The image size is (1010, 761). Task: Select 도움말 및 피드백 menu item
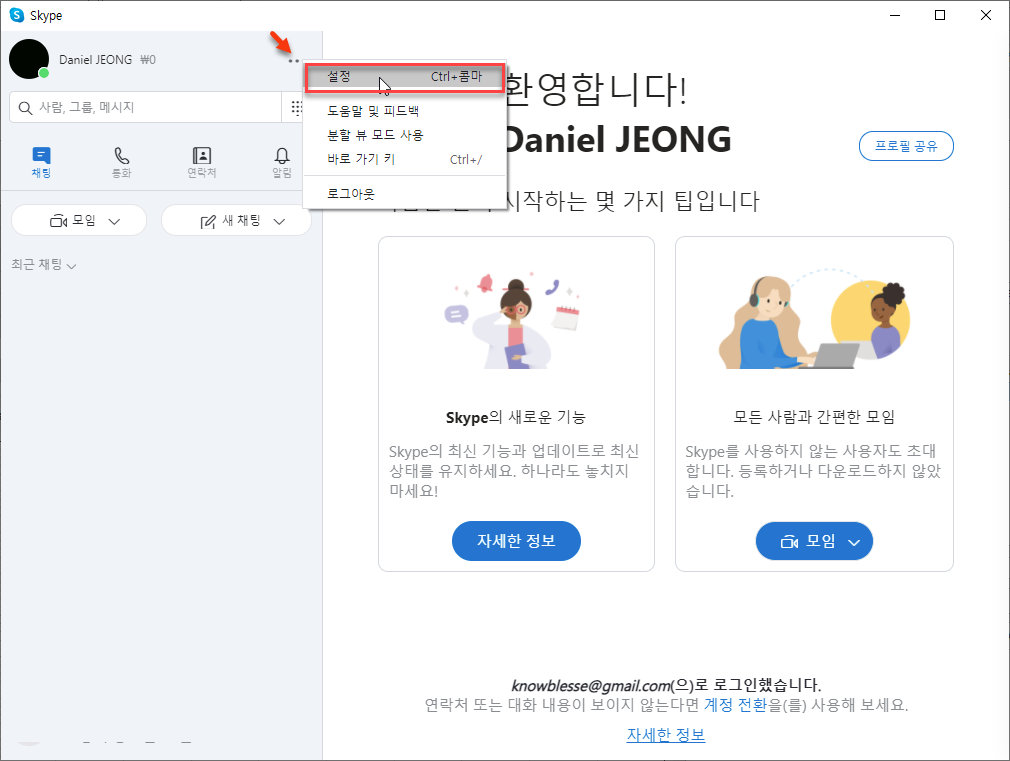pyautogui.click(x=405, y=111)
